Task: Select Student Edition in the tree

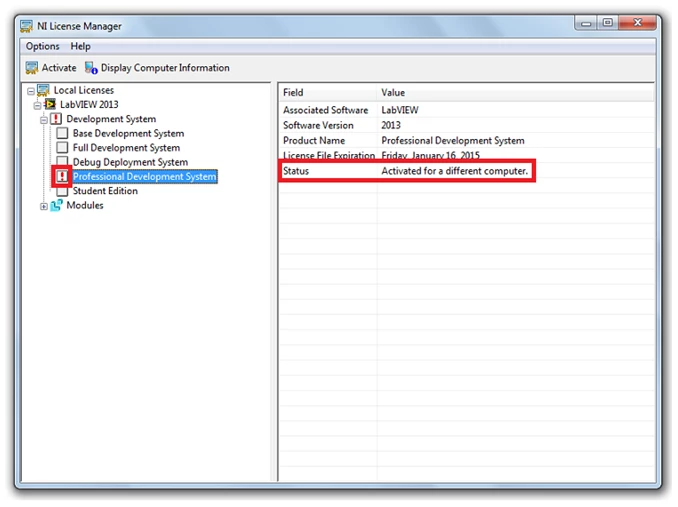Action: click(105, 191)
